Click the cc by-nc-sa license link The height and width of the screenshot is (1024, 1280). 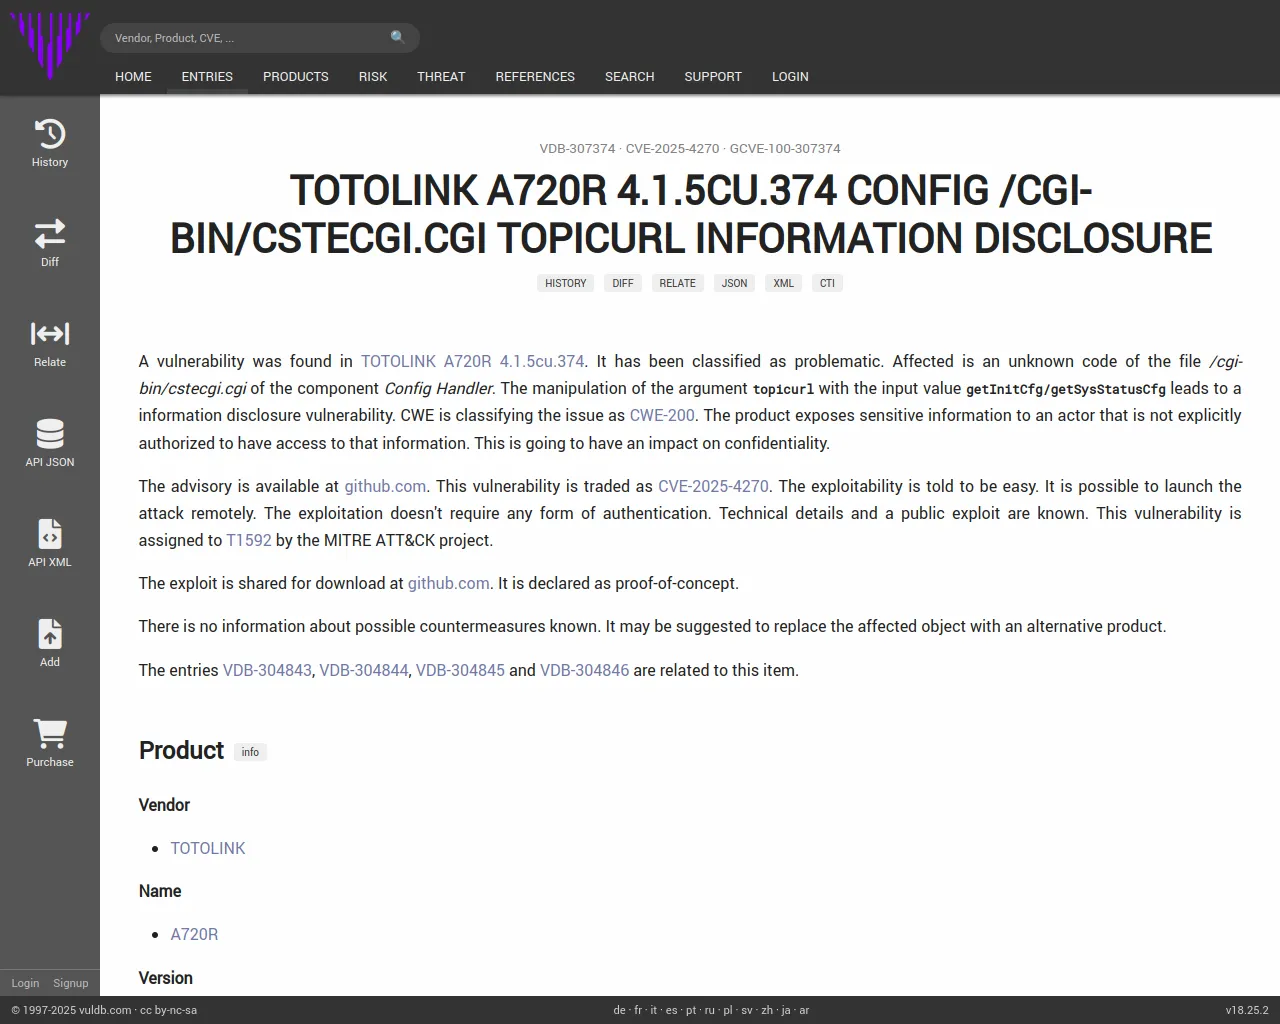click(168, 1010)
